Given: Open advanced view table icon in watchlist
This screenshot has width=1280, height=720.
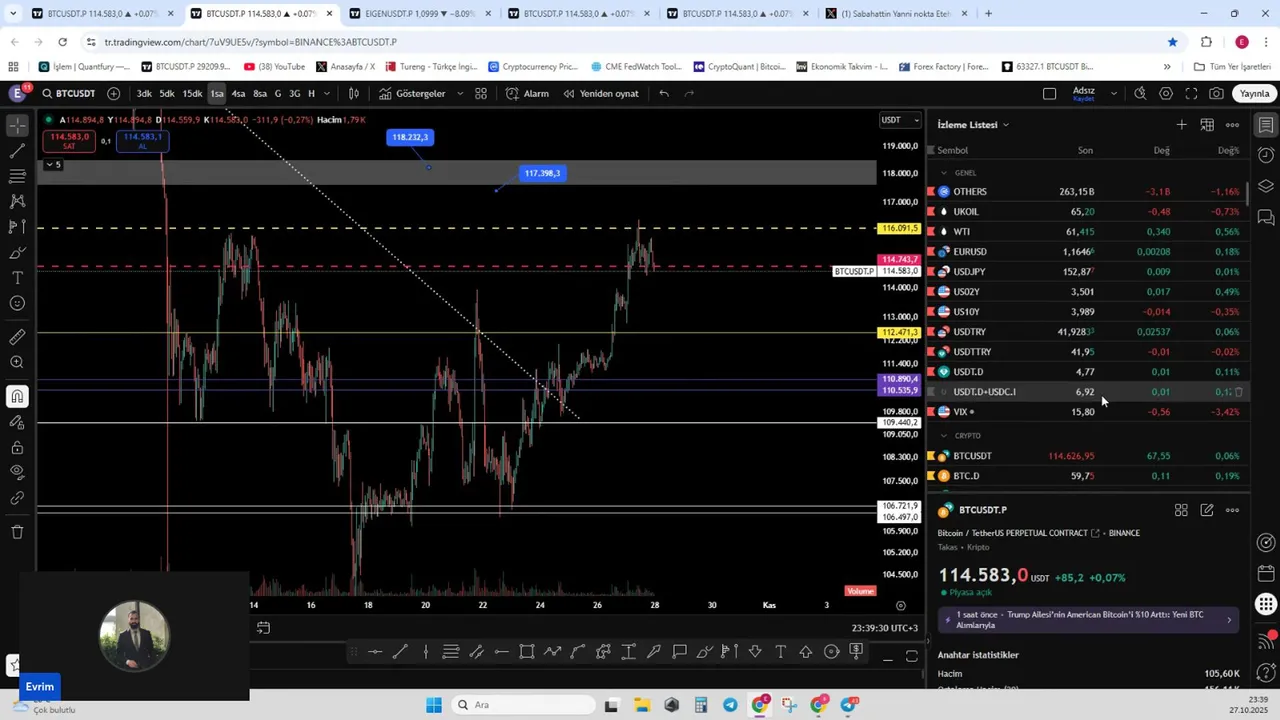Looking at the screenshot, I should [x=1207, y=125].
